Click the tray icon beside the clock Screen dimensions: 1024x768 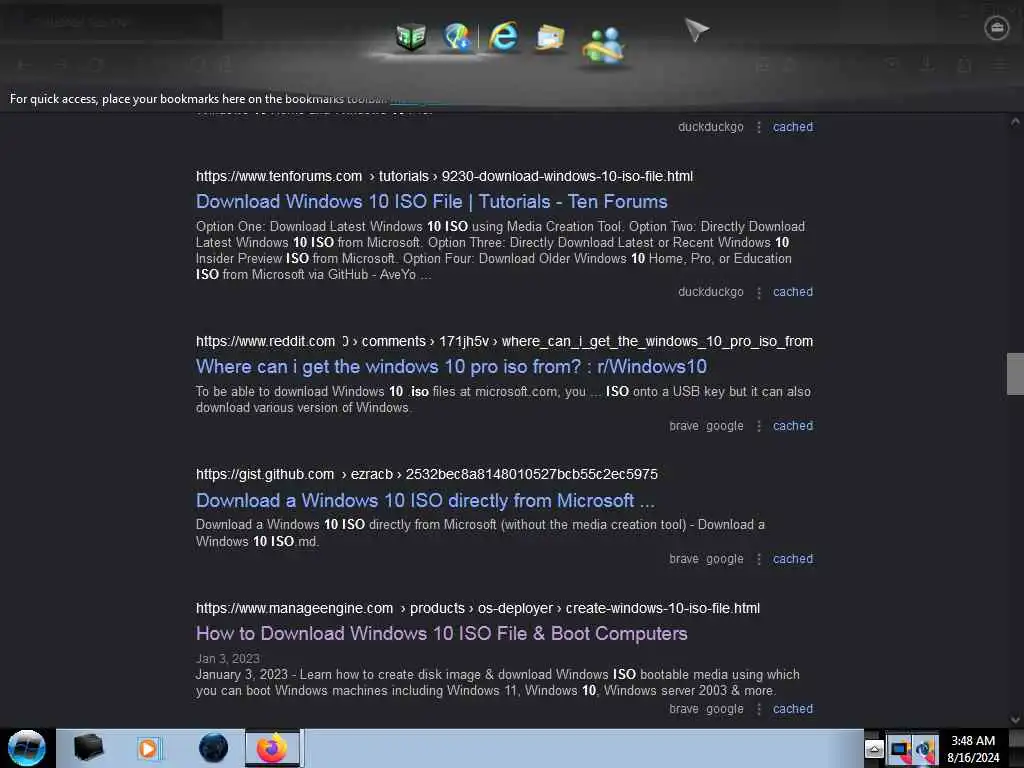[x=925, y=749]
